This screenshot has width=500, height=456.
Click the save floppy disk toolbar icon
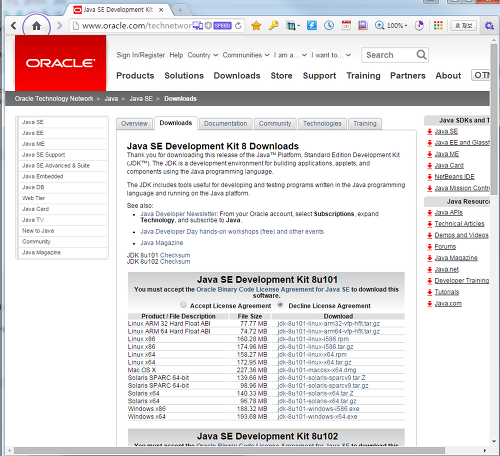pos(363,25)
